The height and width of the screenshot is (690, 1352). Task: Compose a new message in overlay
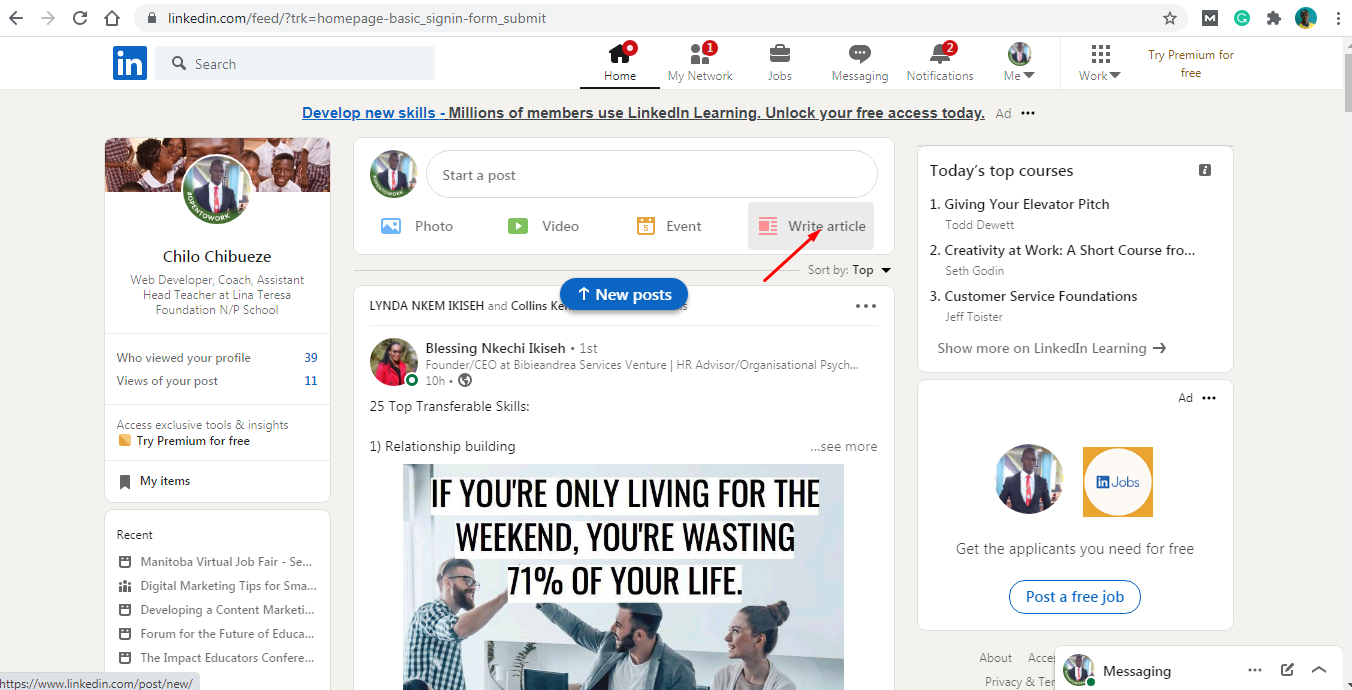point(1288,670)
